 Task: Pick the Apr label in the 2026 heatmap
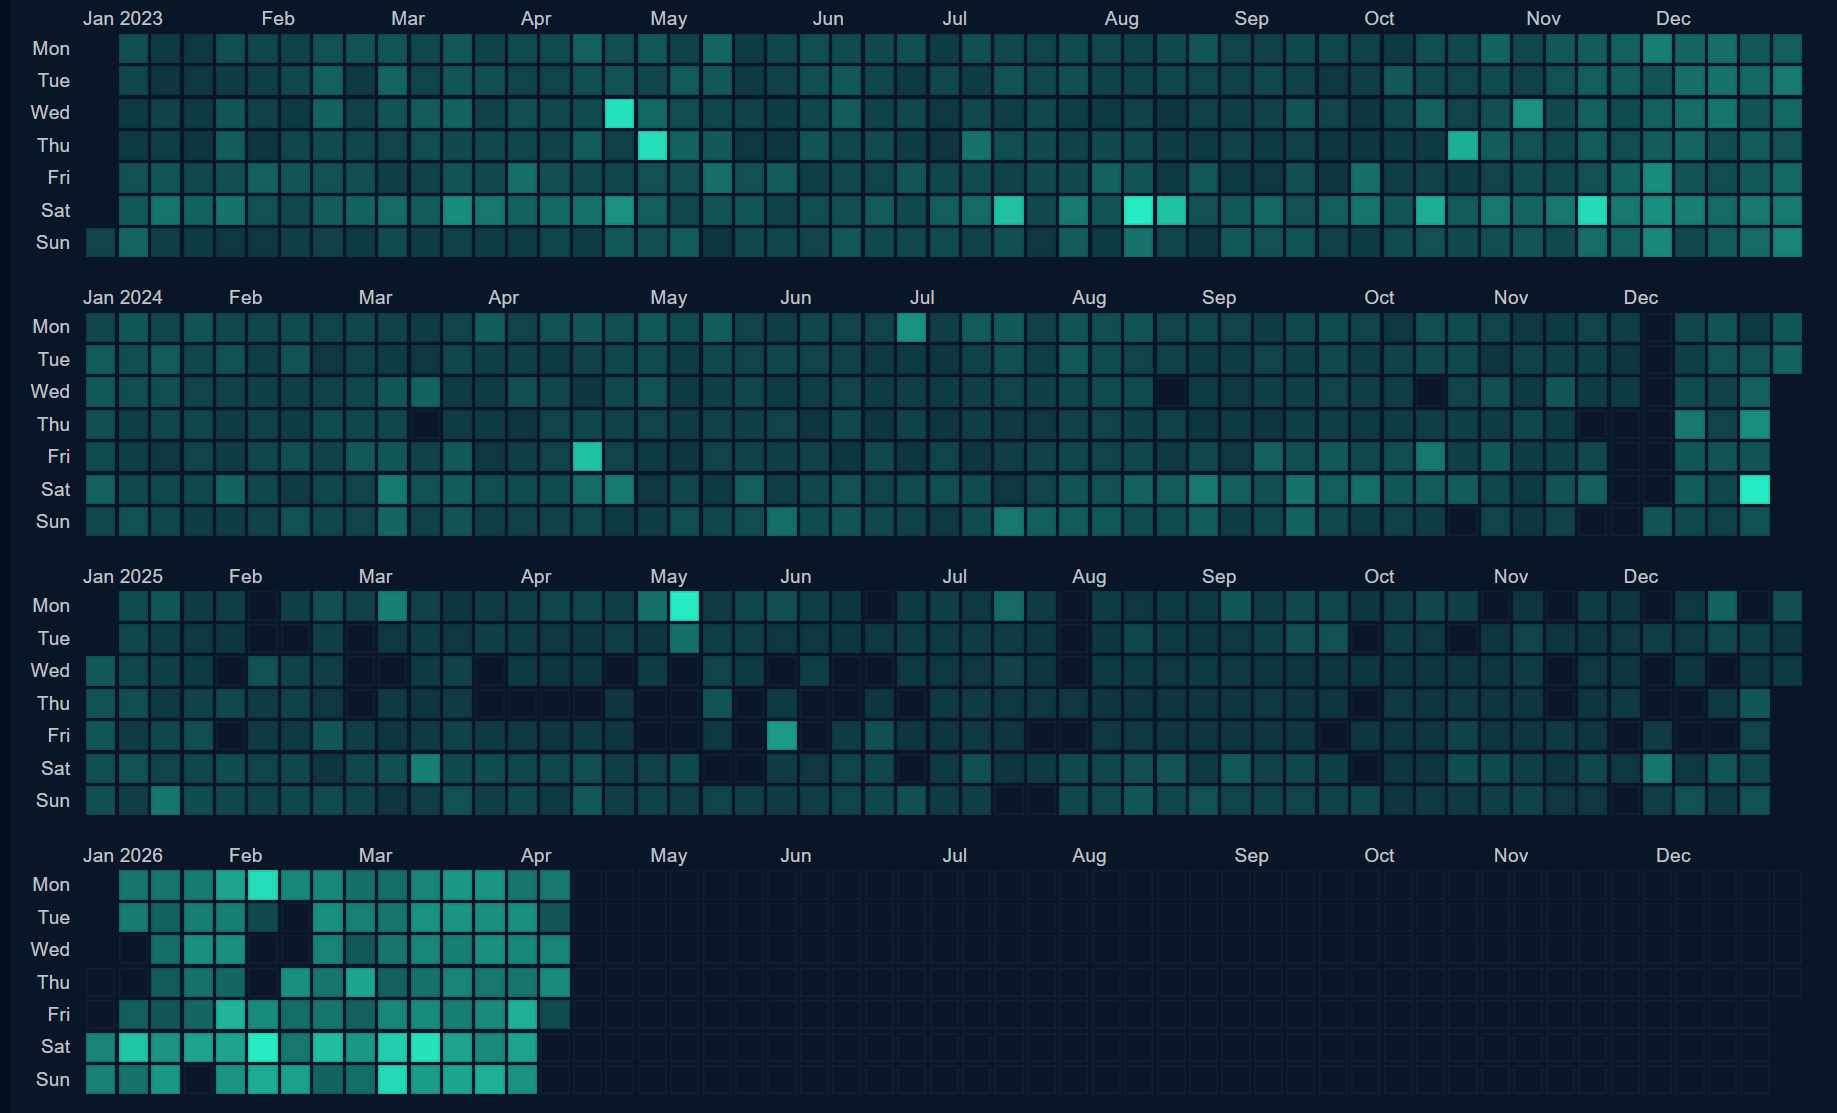pos(536,855)
